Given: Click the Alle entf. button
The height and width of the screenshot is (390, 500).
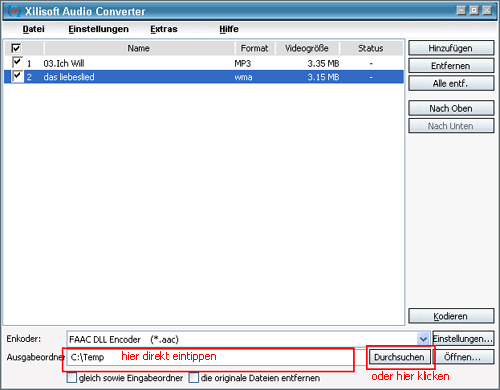Looking at the screenshot, I should 451,83.
